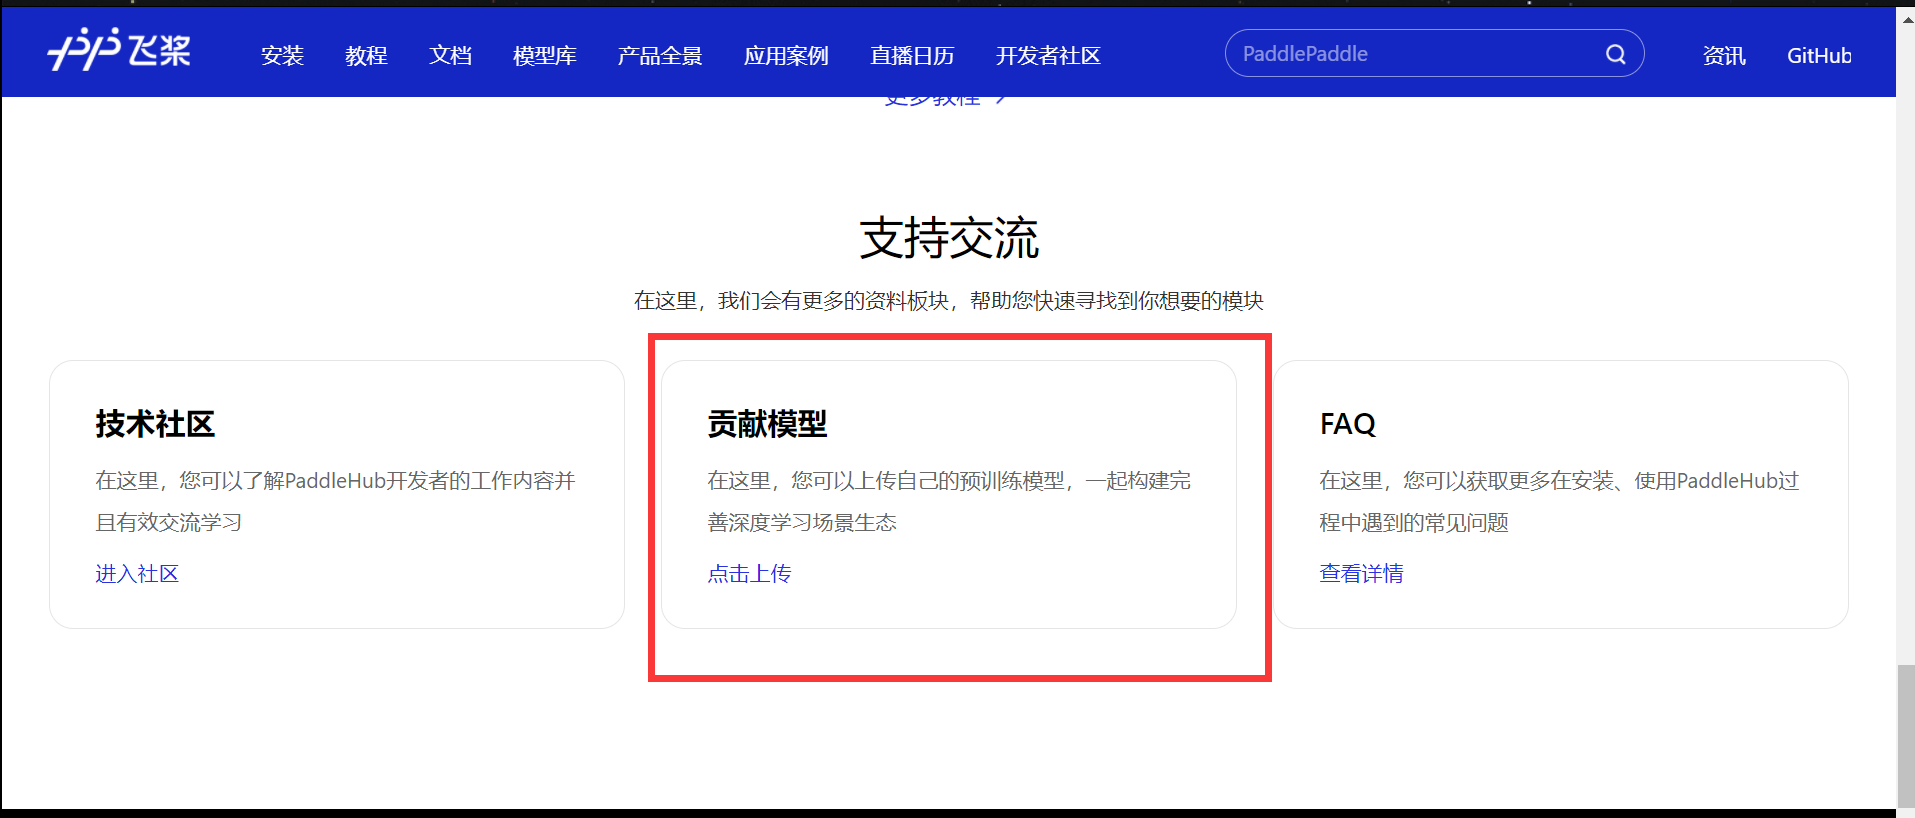
Task: Click the FAQ card heading
Action: point(1347,424)
